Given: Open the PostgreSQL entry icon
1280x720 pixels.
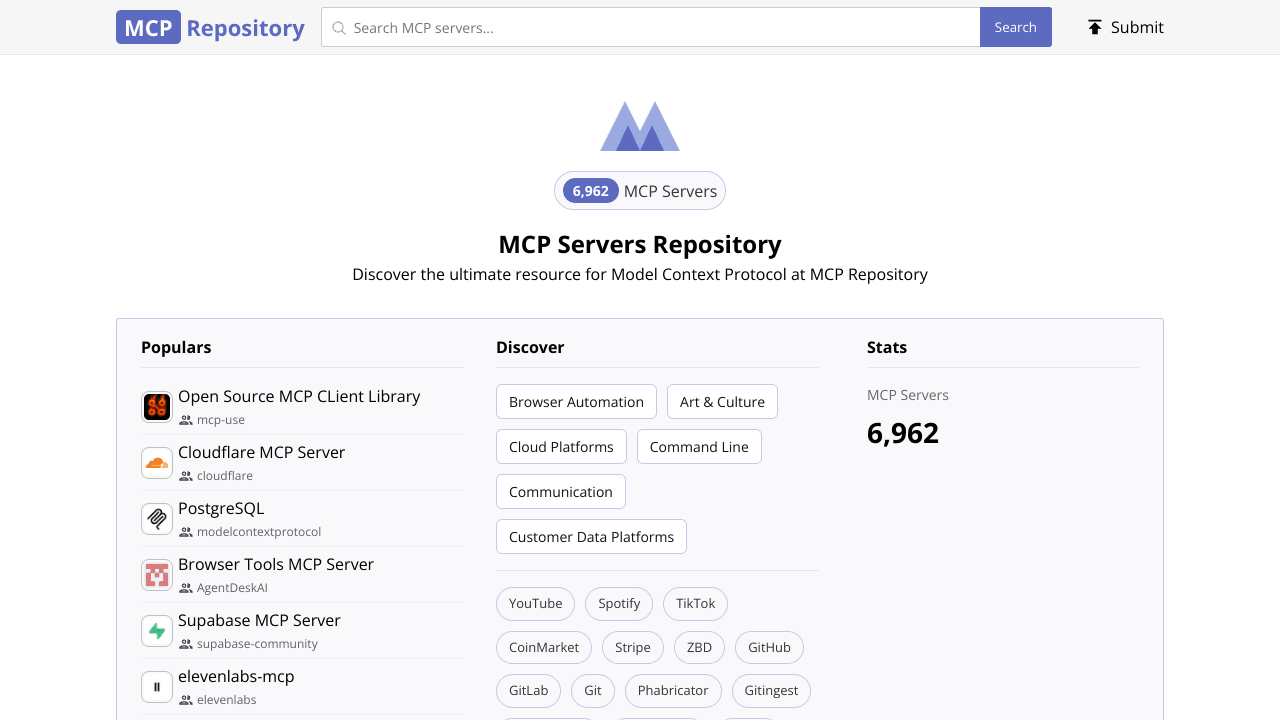Looking at the screenshot, I should (x=157, y=519).
